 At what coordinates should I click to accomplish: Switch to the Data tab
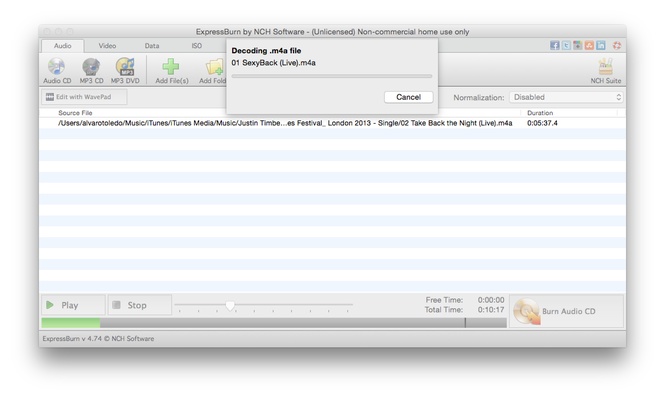[152, 46]
